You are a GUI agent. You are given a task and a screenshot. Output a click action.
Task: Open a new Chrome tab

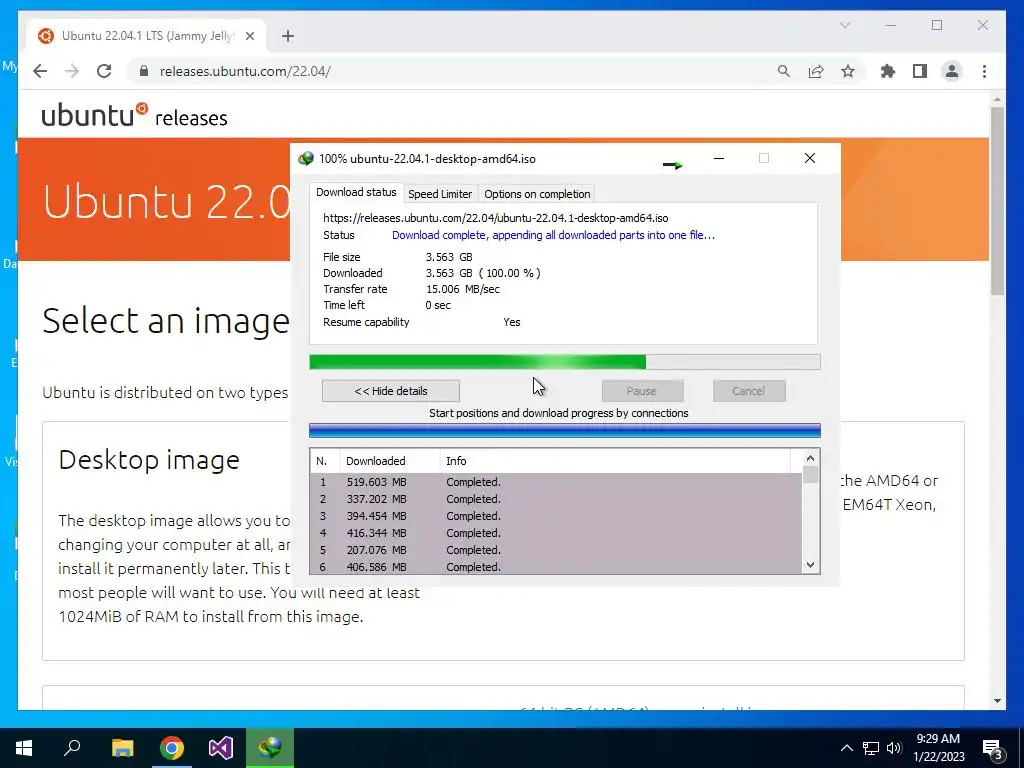288,36
